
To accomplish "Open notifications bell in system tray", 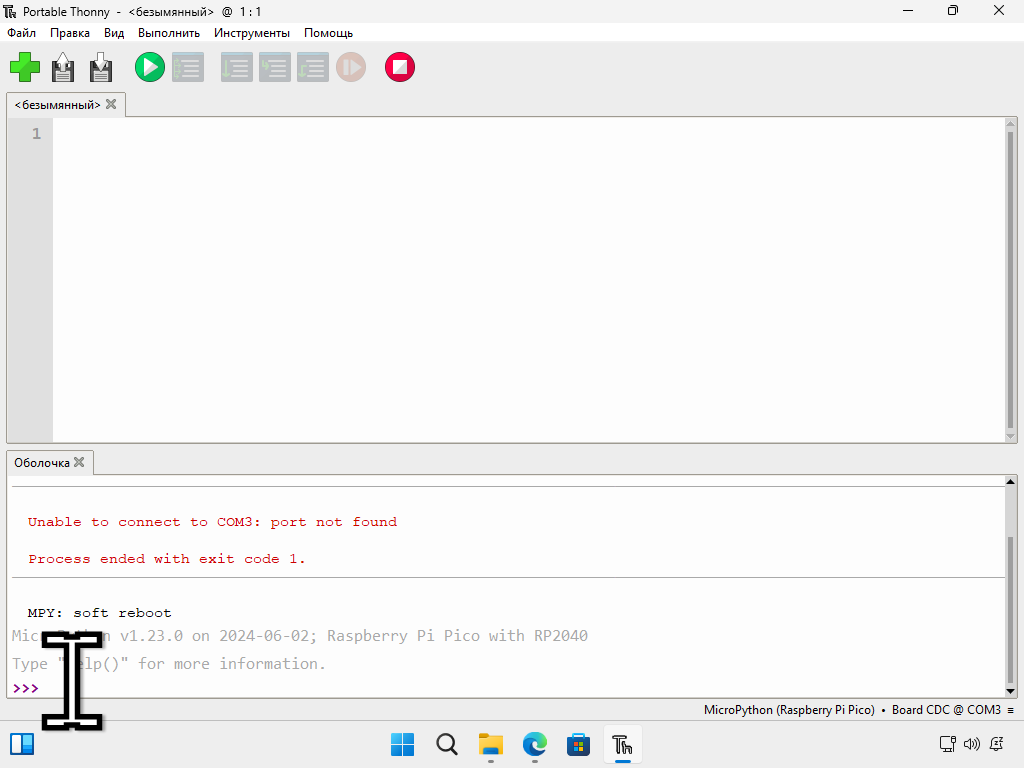I will pos(997,744).
